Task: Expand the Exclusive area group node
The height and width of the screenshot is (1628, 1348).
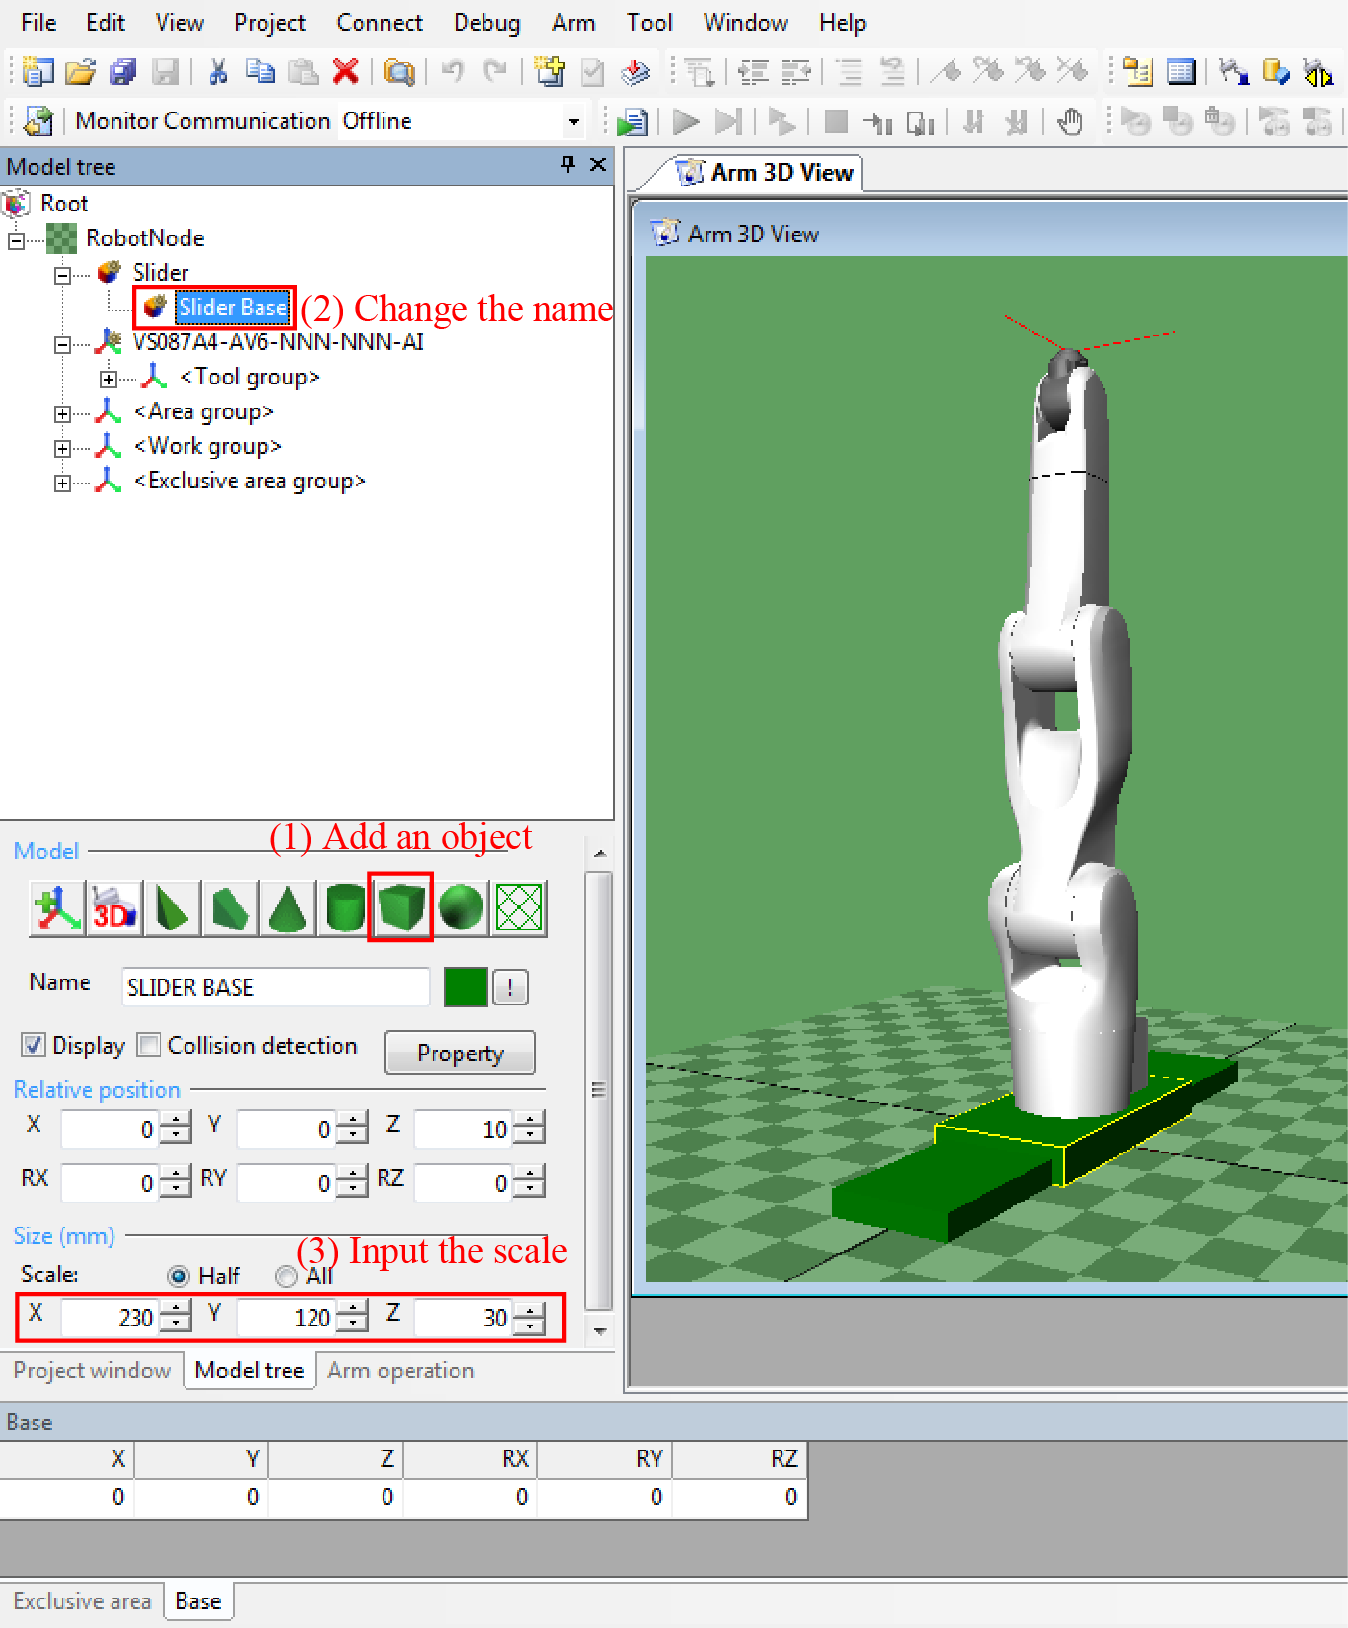Action: point(62,483)
